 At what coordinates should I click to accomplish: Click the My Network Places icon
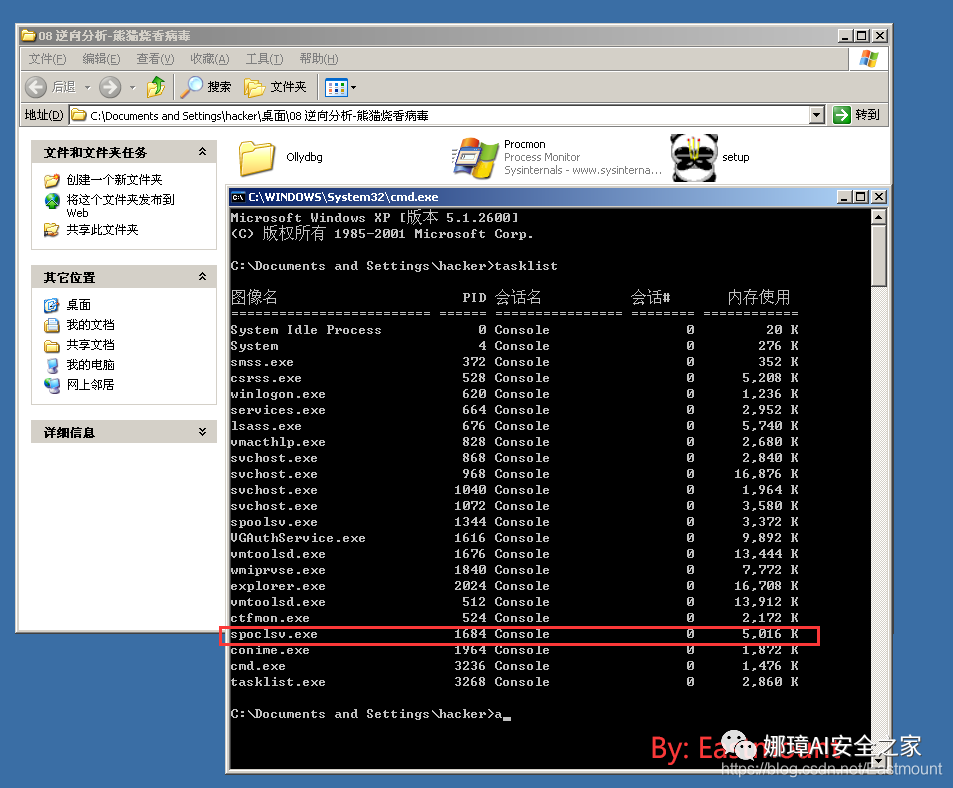point(52,385)
